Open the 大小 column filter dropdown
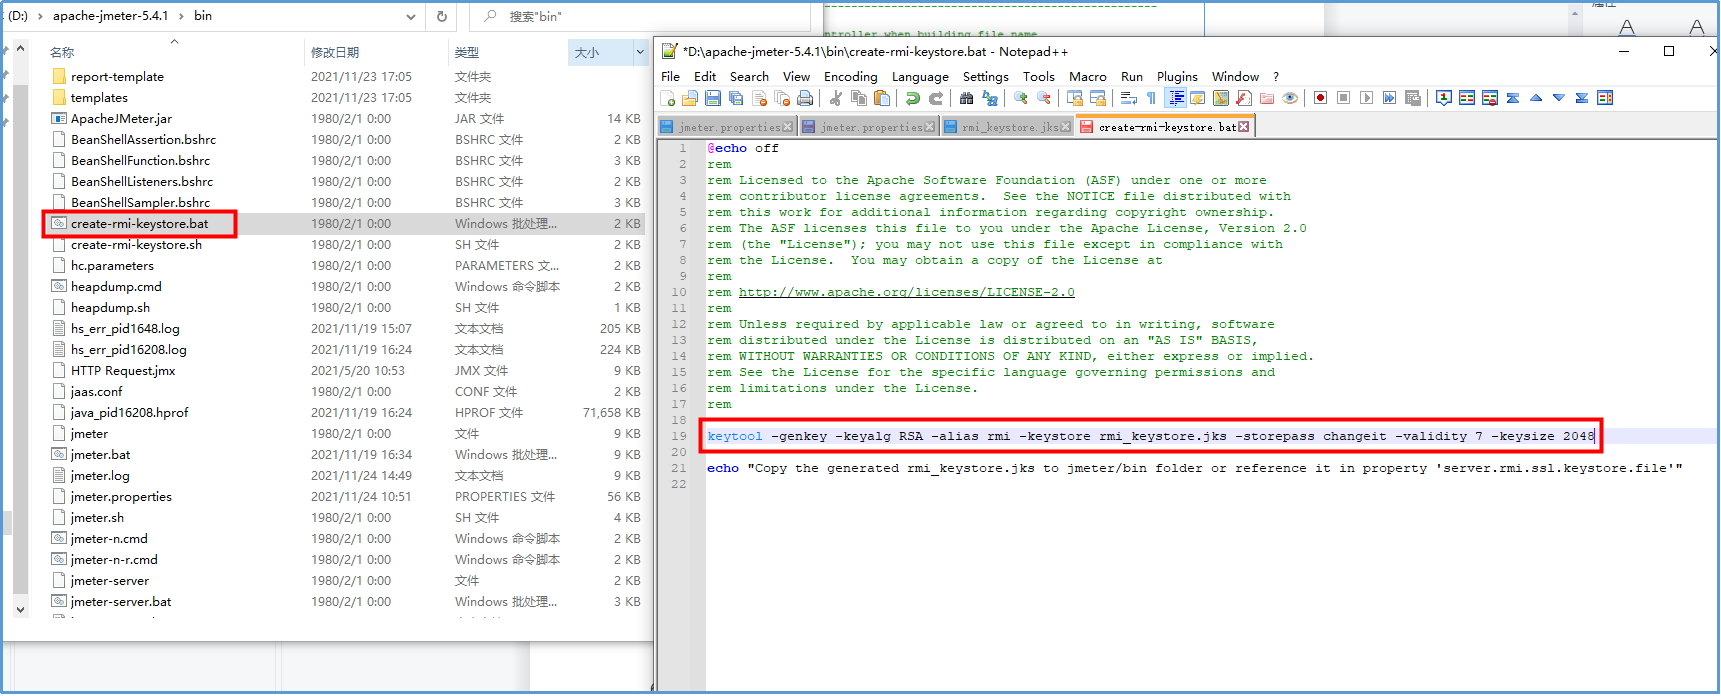This screenshot has width=1721, height=696. click(x=640, y=52)
